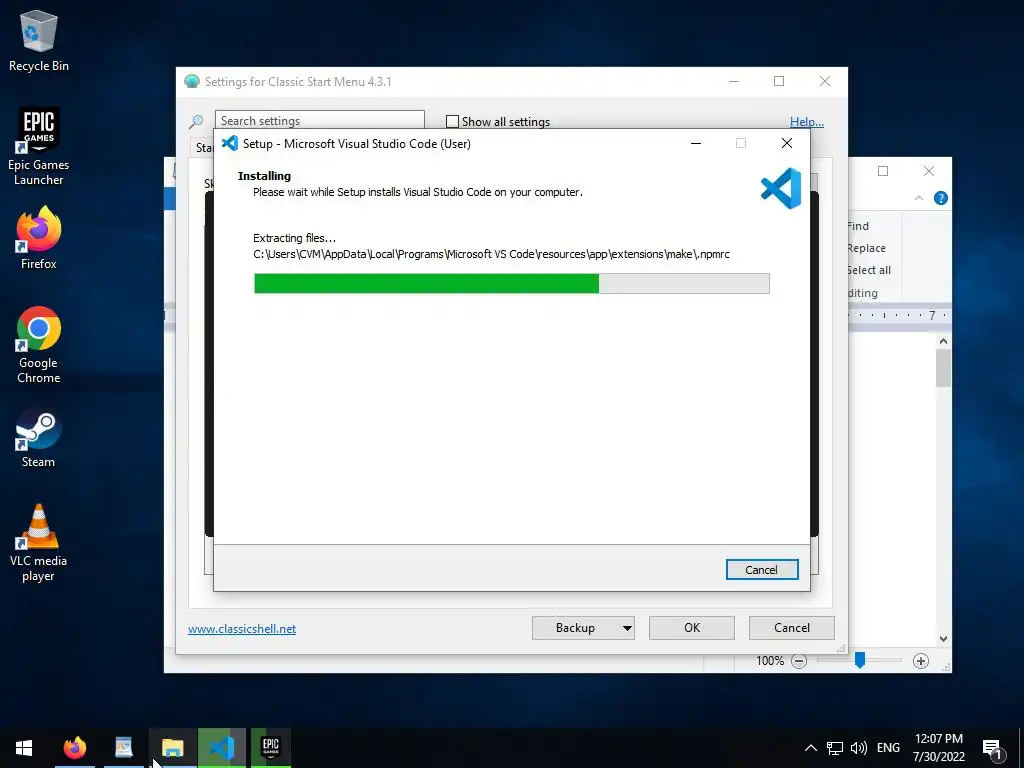Image resolution: width=1024 pixels, height=768 pixels.
Task: Open the Backup dropdown button
Action: click(x=583, y=628)
